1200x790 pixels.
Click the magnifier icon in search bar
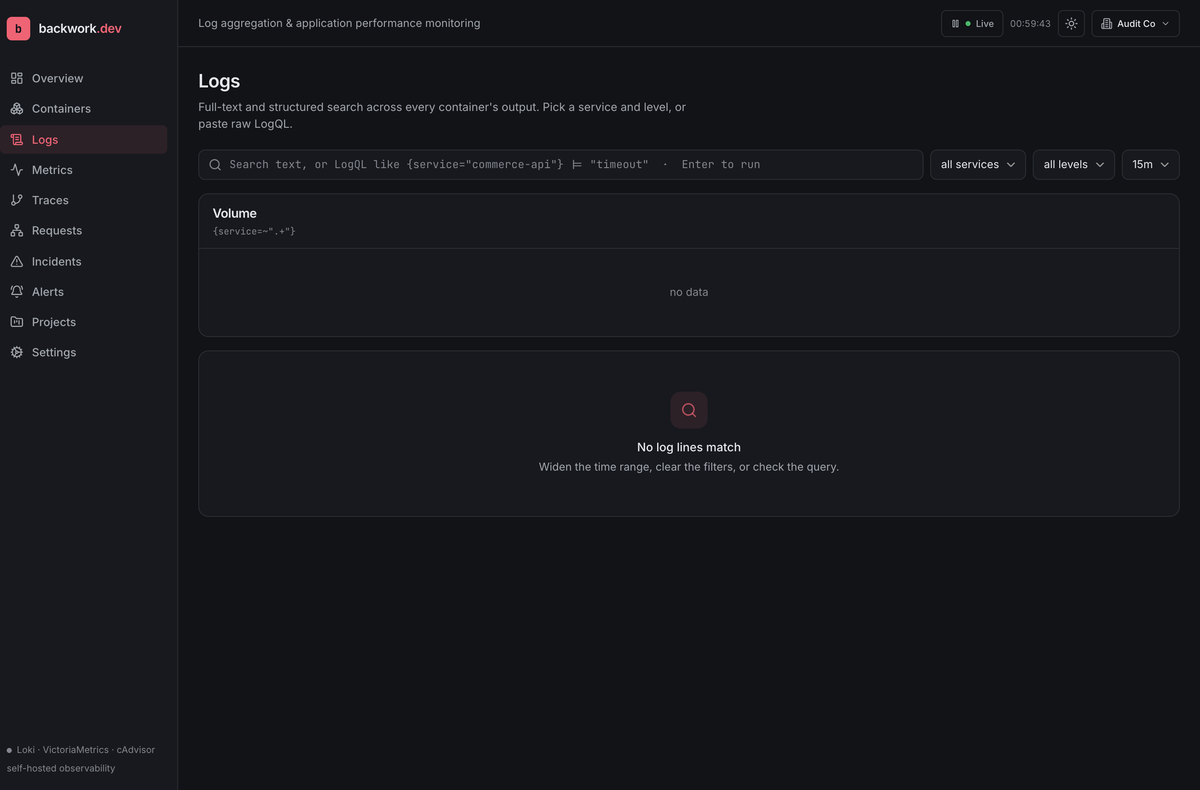pos(215,165)
